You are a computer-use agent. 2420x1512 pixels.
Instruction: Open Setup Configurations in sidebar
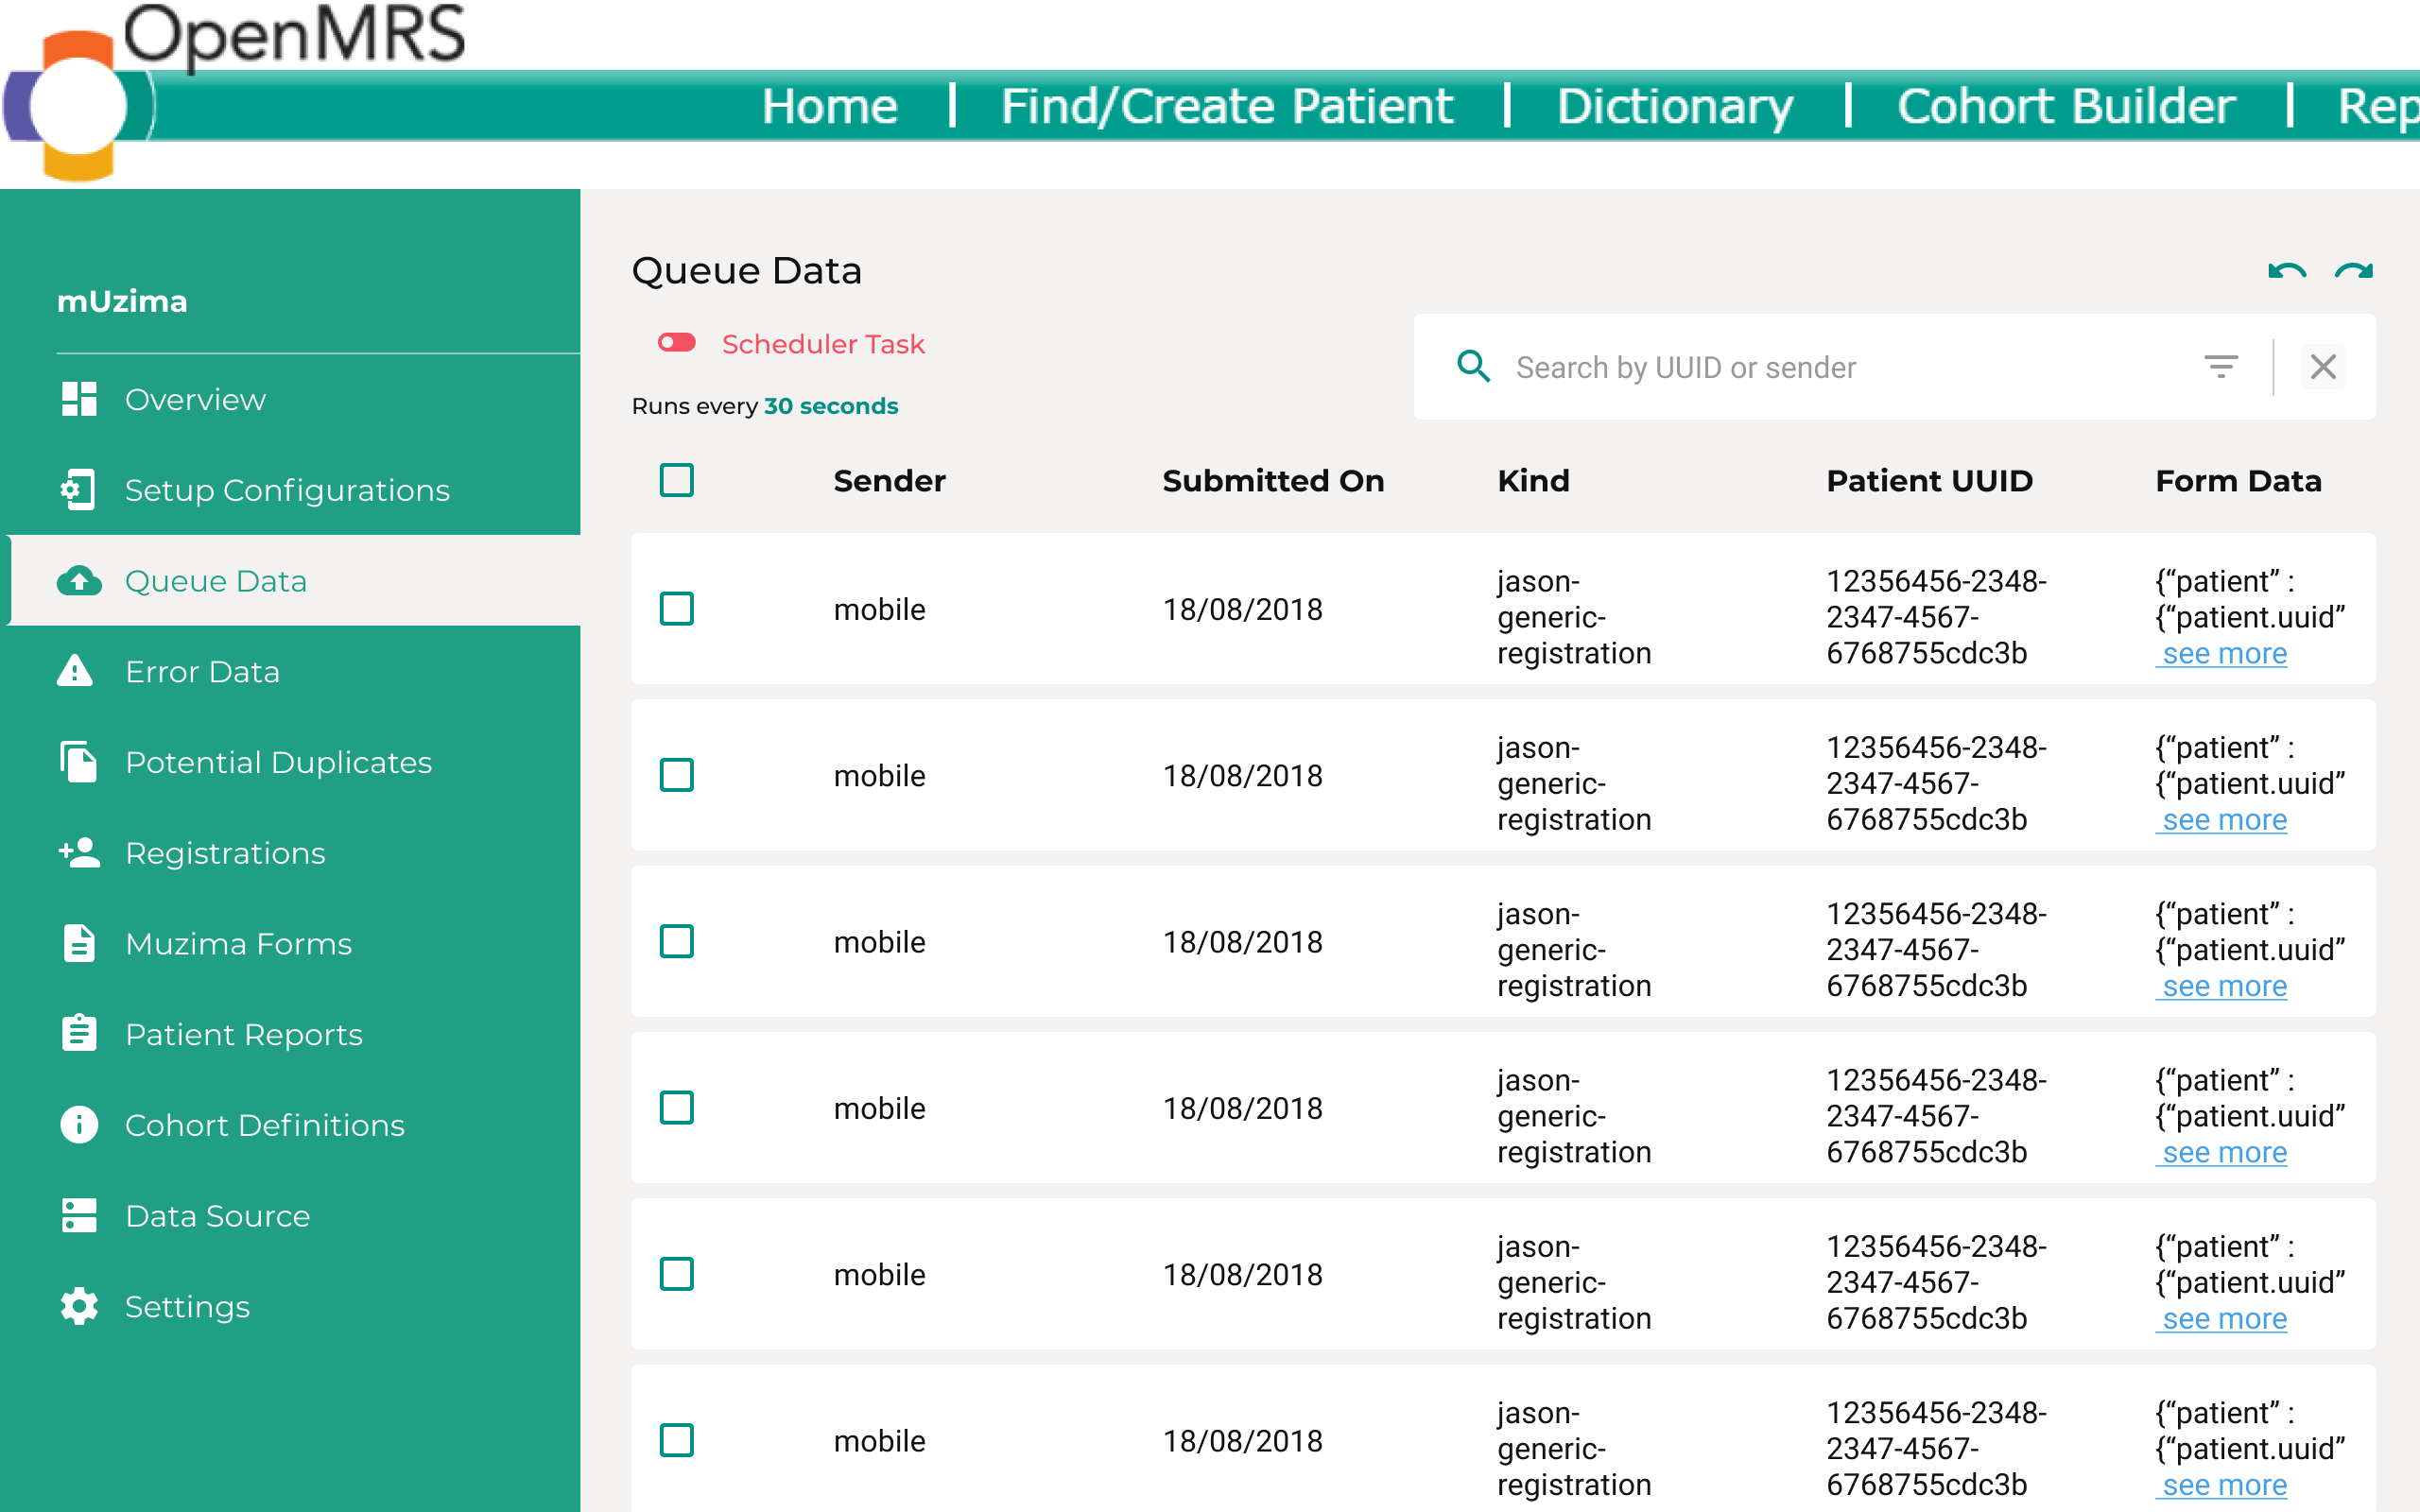tap(287, 490)
